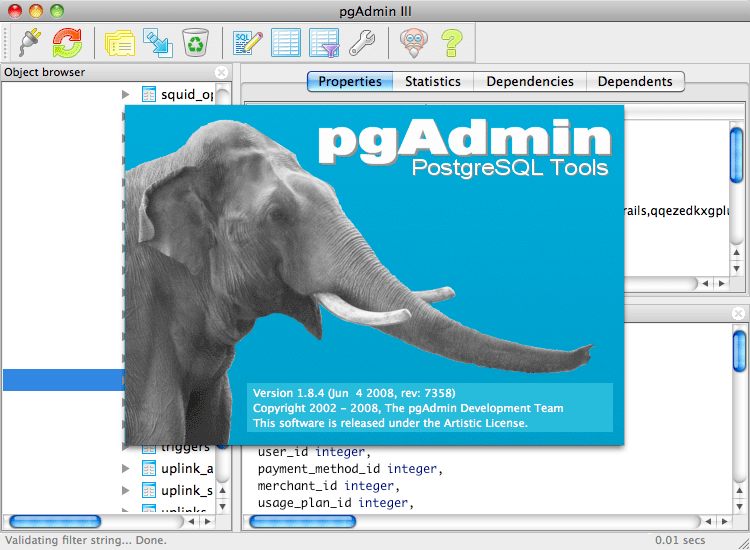The height and width of the screenshot is (550, 750).
Task: Click the SQL pane vertical scrollbar thumb
Action: click(739, 351)
